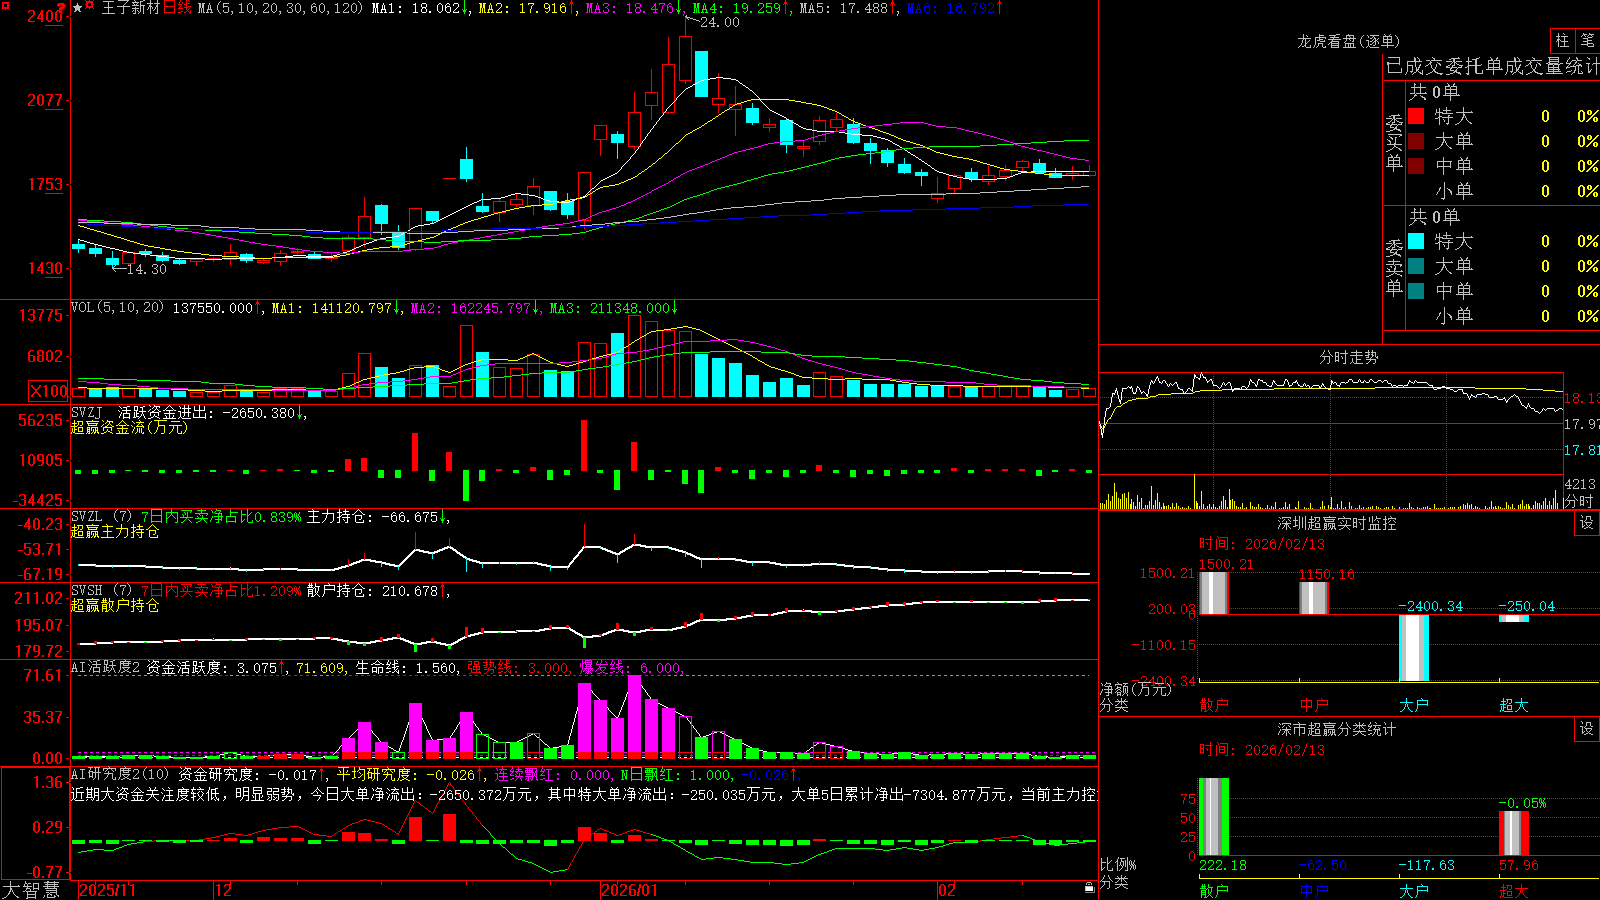This screenshot has height=900, width=1600.
Task: Click 超赢主力持仓 label
Action: click(x=115, y=531)
